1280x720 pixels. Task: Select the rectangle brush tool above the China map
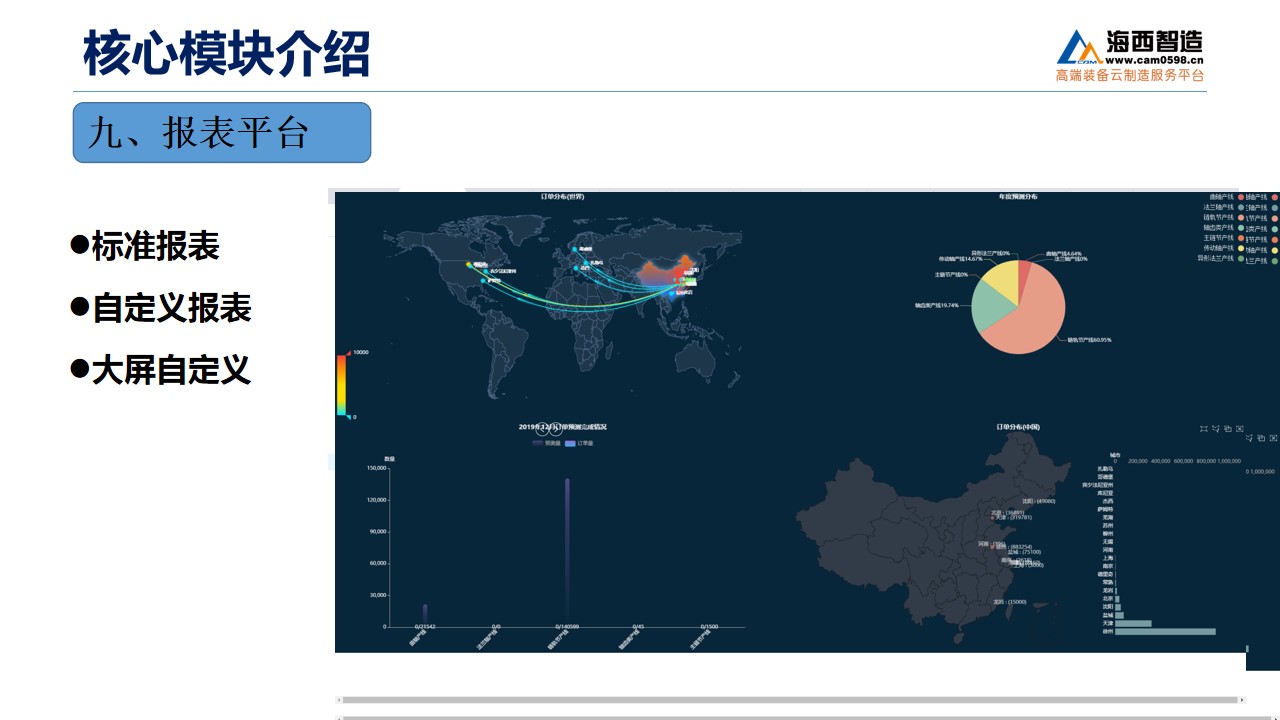click(1203, 429)
